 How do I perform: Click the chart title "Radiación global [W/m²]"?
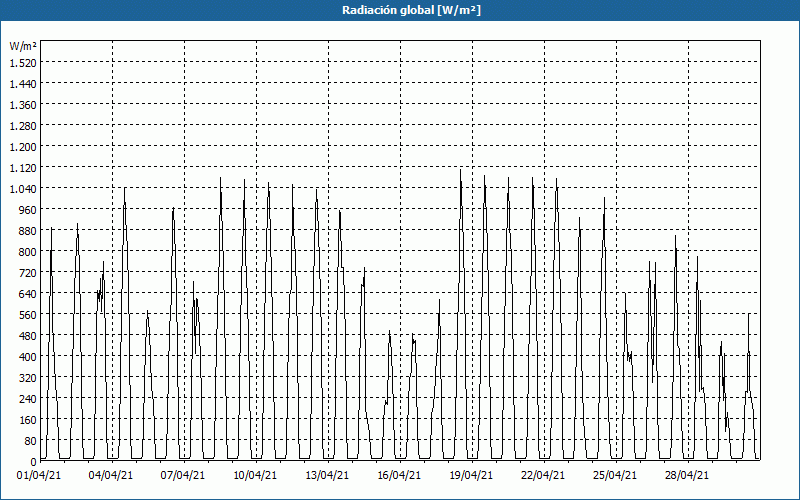click(411, 10)
